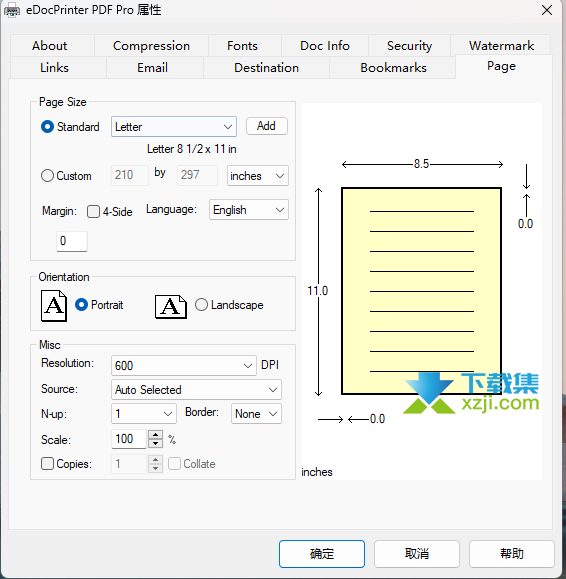Click the 取消 cancel button
Image resolution: width=566 pixels, height=579 pixels.
417,554
